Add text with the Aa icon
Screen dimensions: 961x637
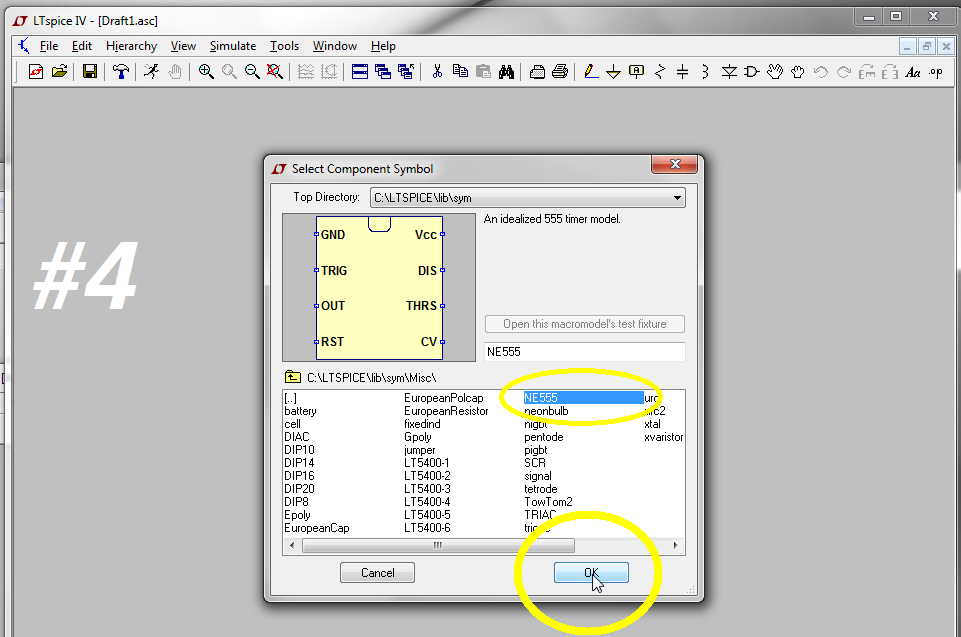pyautogui.click(x=913, y=72)
